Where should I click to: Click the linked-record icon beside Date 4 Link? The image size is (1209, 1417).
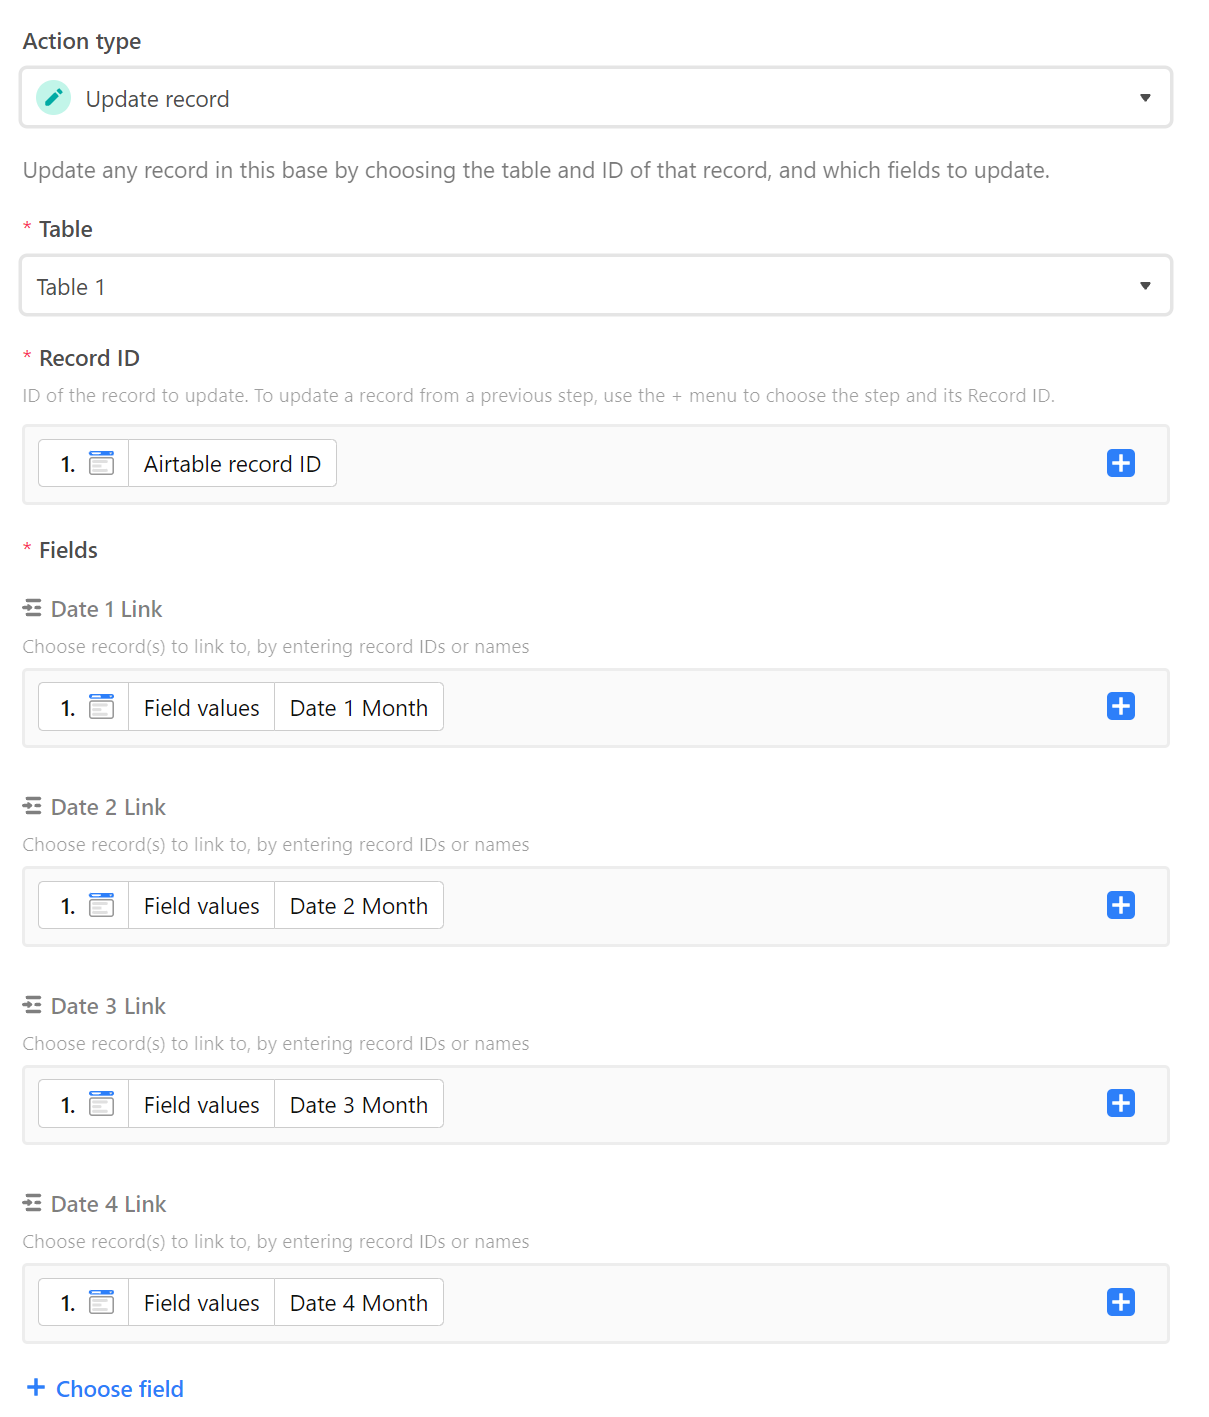[32, 1203]
